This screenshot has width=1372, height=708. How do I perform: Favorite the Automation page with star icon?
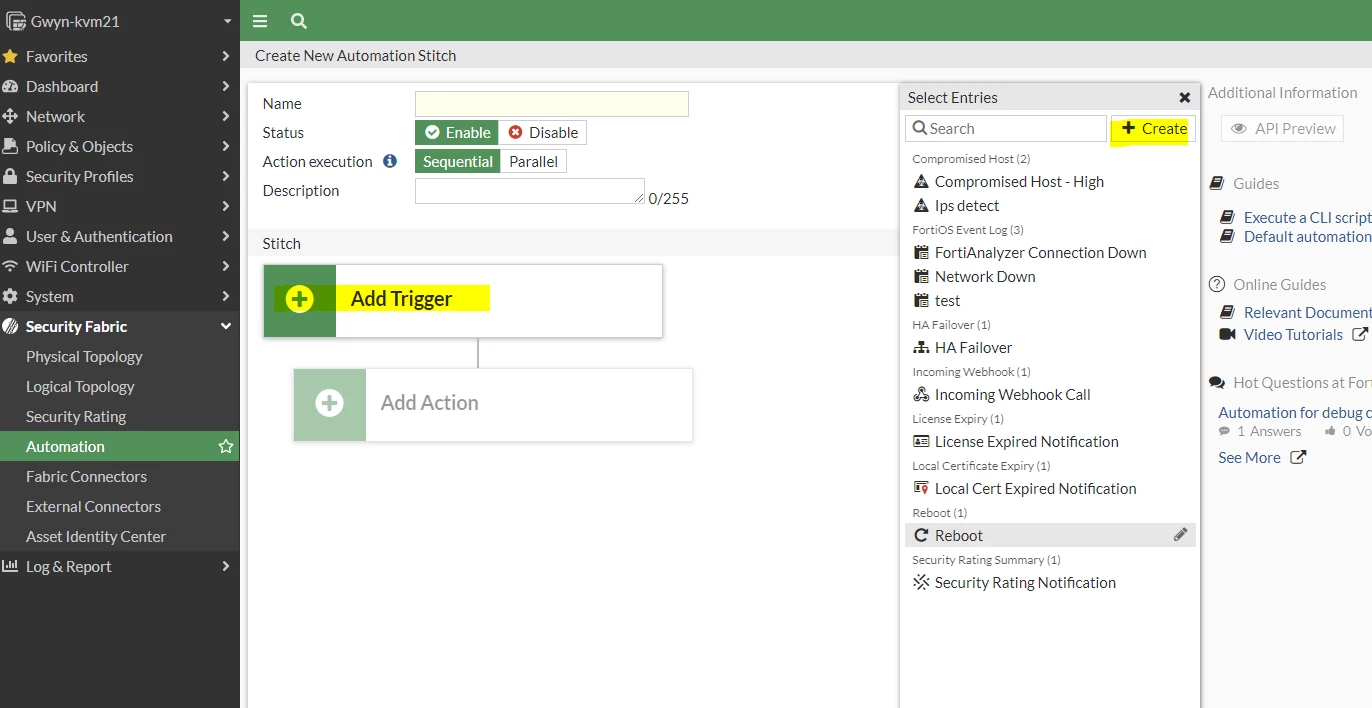(226, 447)
